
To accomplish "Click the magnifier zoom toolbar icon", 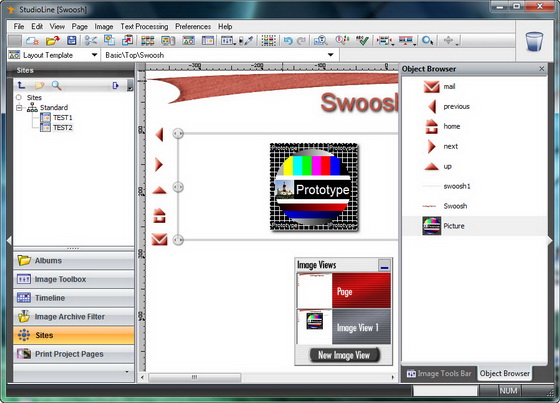I will pos(427,41).
